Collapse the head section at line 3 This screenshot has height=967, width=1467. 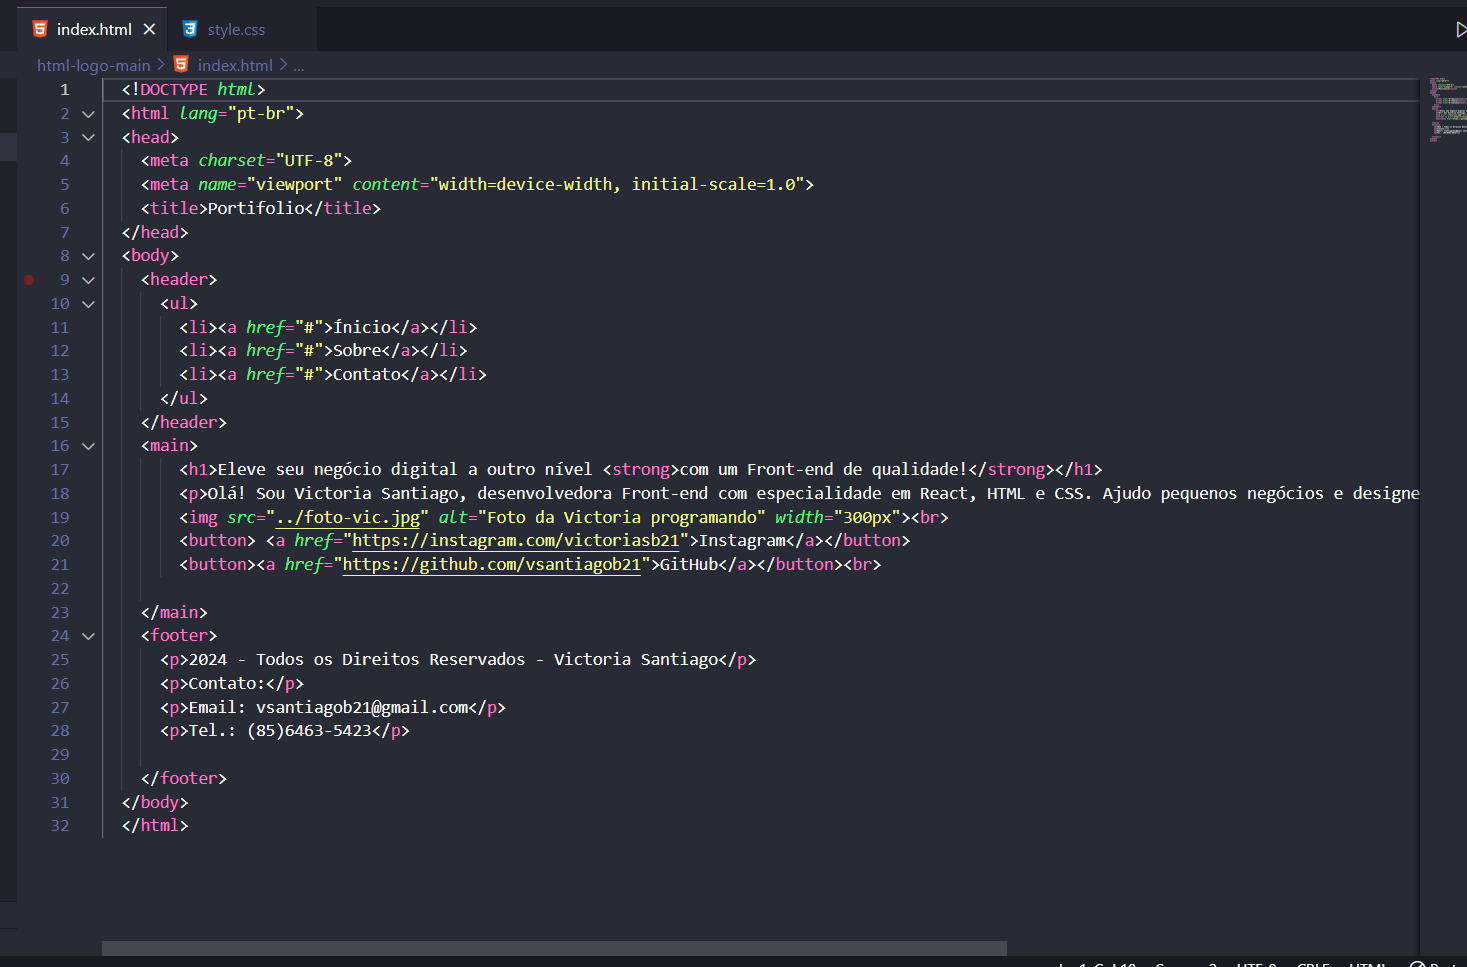(x=88, y=138)
